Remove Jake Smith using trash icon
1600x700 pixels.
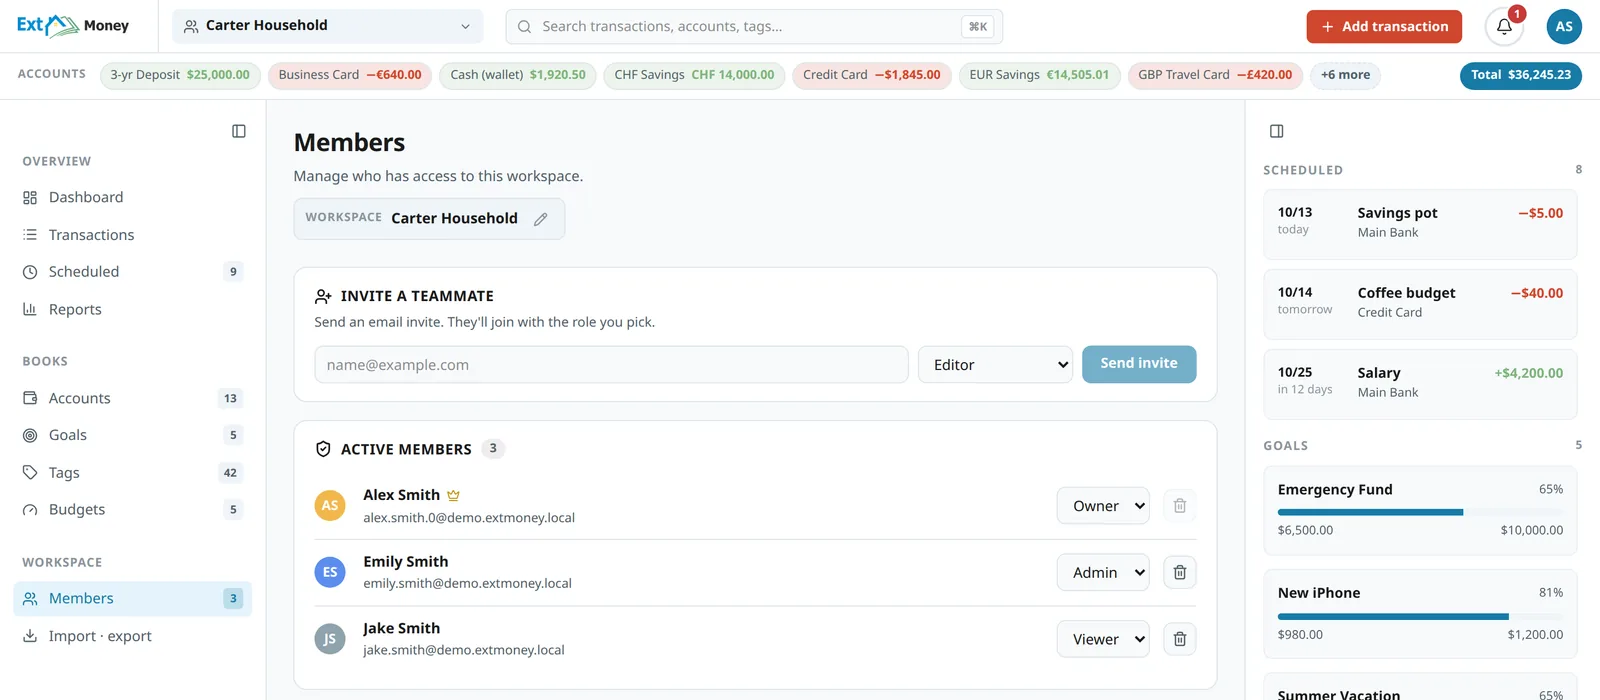(1180, 639)
